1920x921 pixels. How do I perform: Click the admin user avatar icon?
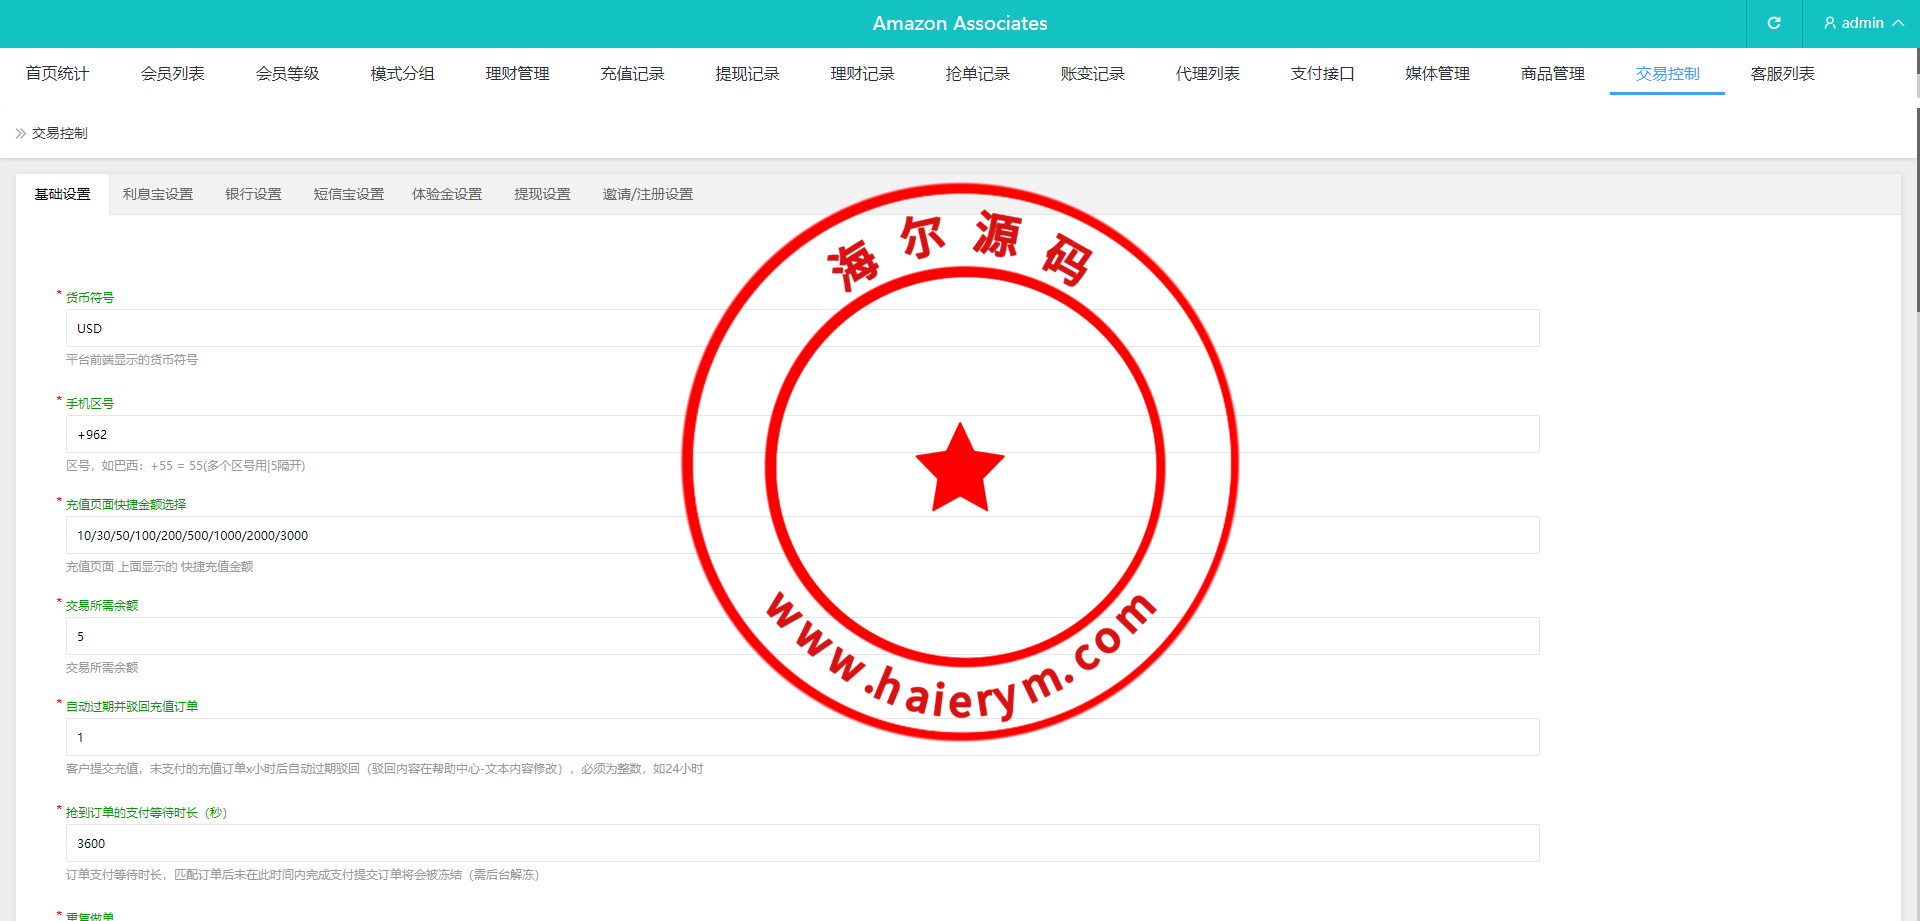(1830, 23)
